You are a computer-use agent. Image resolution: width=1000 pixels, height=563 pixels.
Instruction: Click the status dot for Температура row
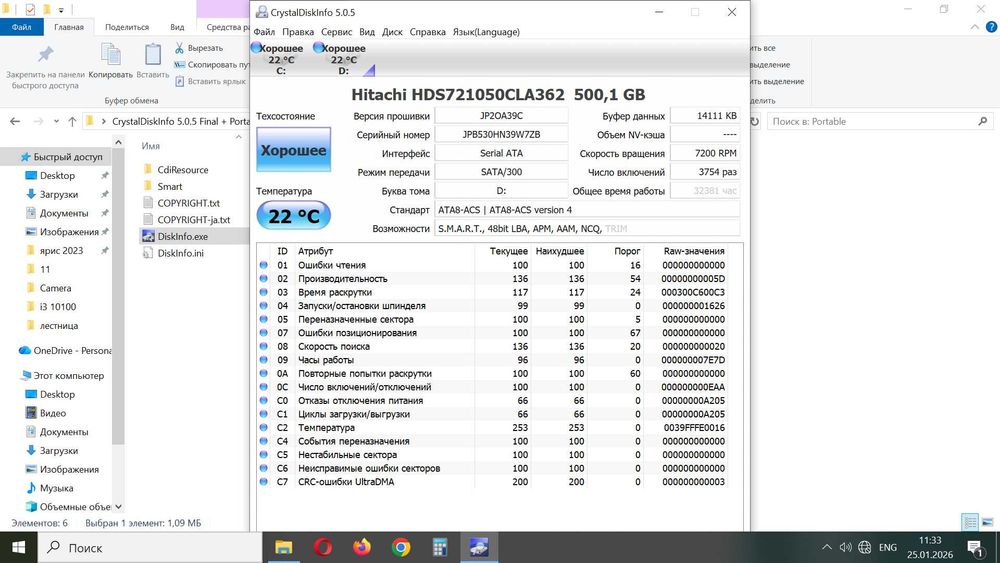(x=263, y=428)
